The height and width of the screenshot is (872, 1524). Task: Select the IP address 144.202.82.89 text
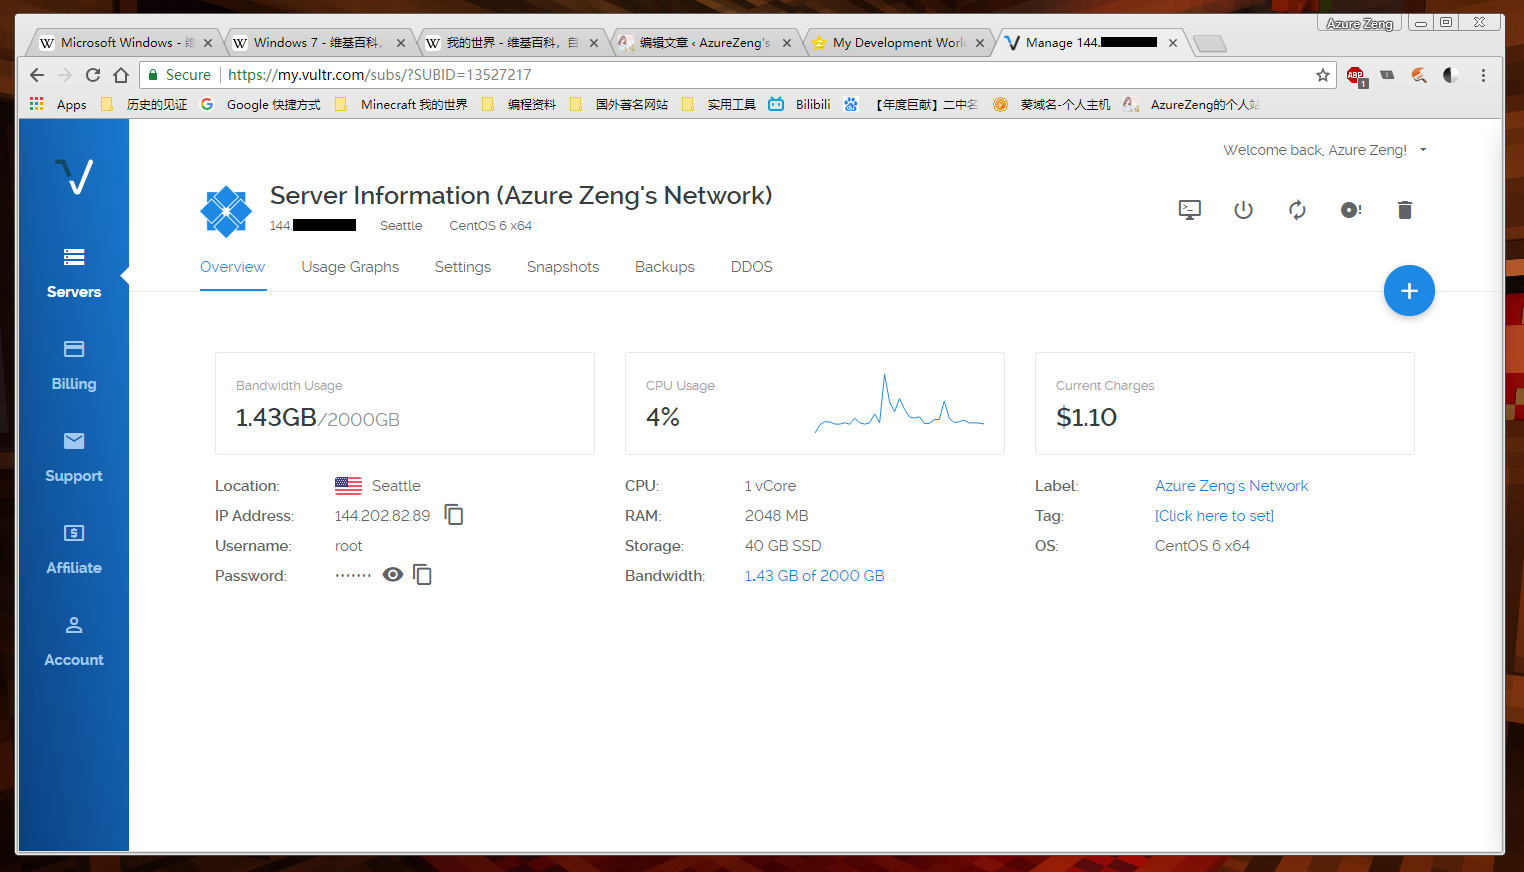coord(382,516)
